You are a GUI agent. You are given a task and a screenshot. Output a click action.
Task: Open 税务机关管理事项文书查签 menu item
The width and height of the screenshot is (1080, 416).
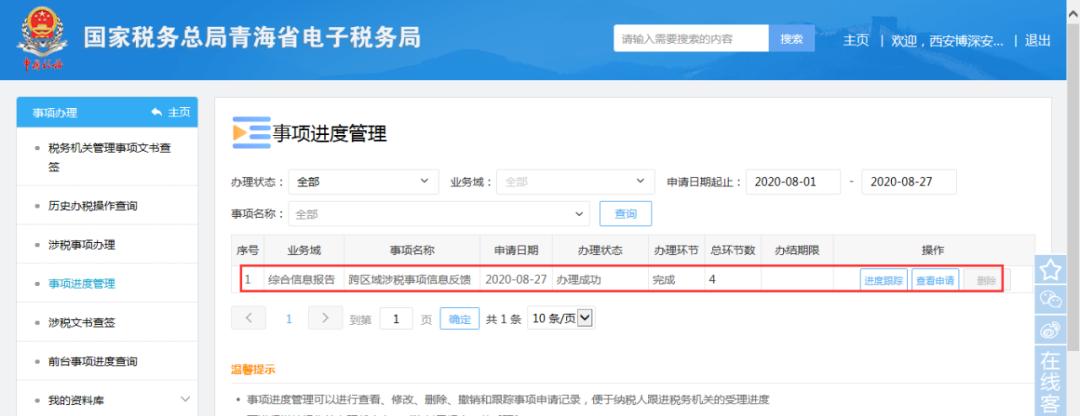click(109, 156)
